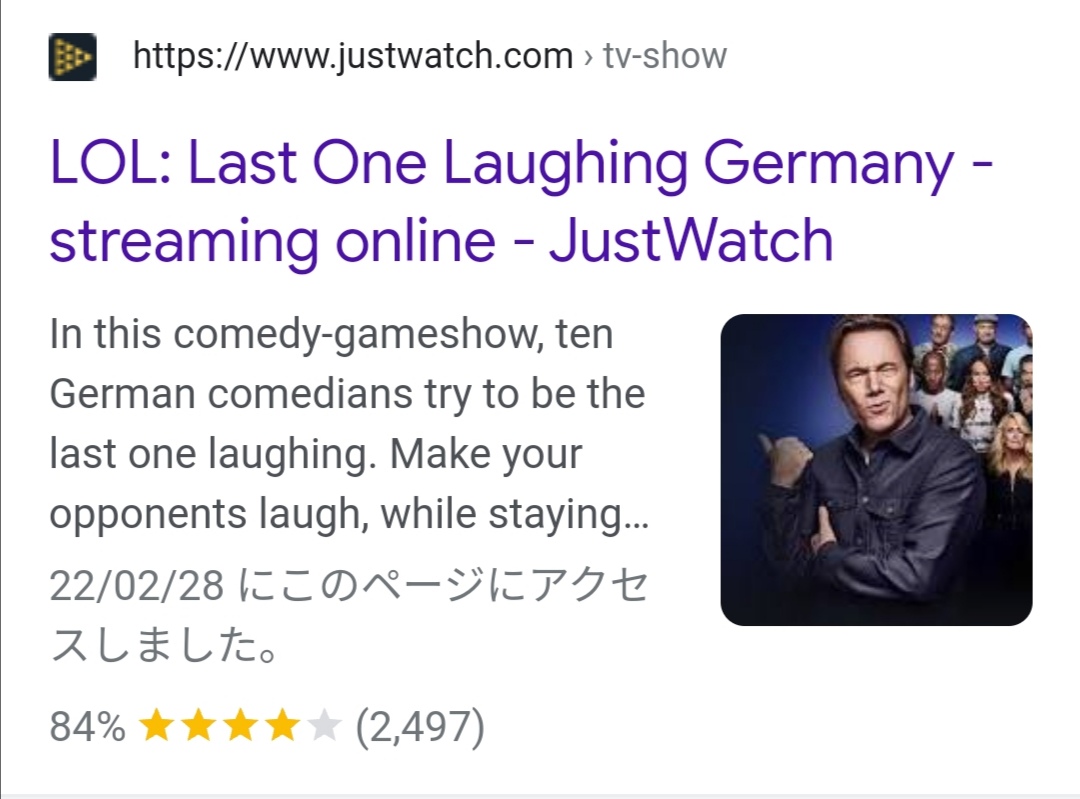Image resolution: width=1080 pixels, height=799 pixels.
Task: Select the tv-show breadcrumb segment
Action: pyautogui.click(x=665, y=56)
